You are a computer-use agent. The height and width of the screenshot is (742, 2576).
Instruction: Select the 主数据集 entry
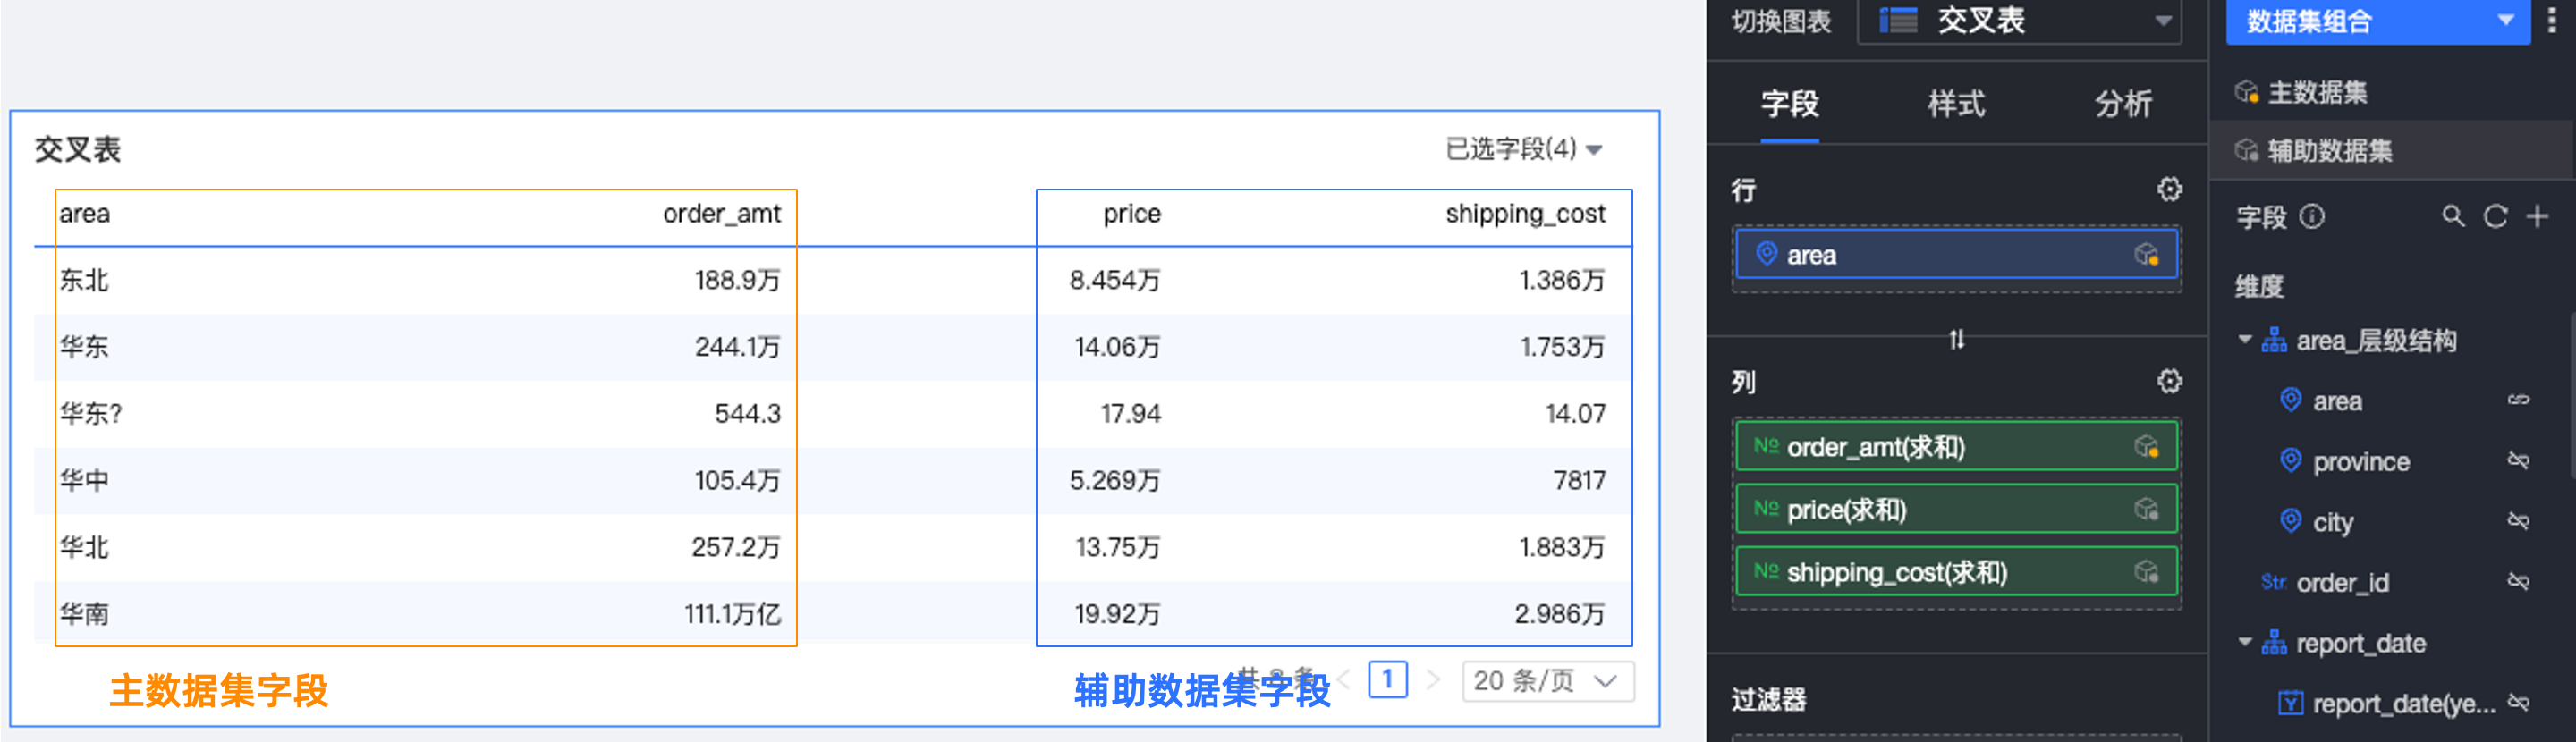tap(2391, 92)
